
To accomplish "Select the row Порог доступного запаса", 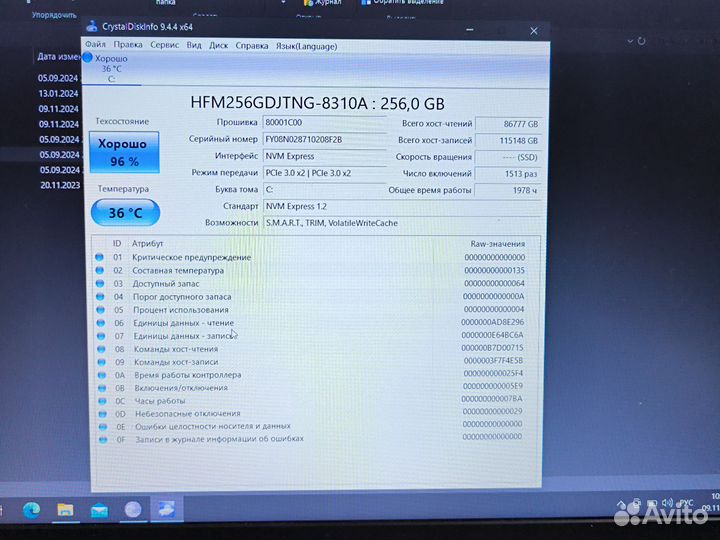I will [x=310, y=297].
